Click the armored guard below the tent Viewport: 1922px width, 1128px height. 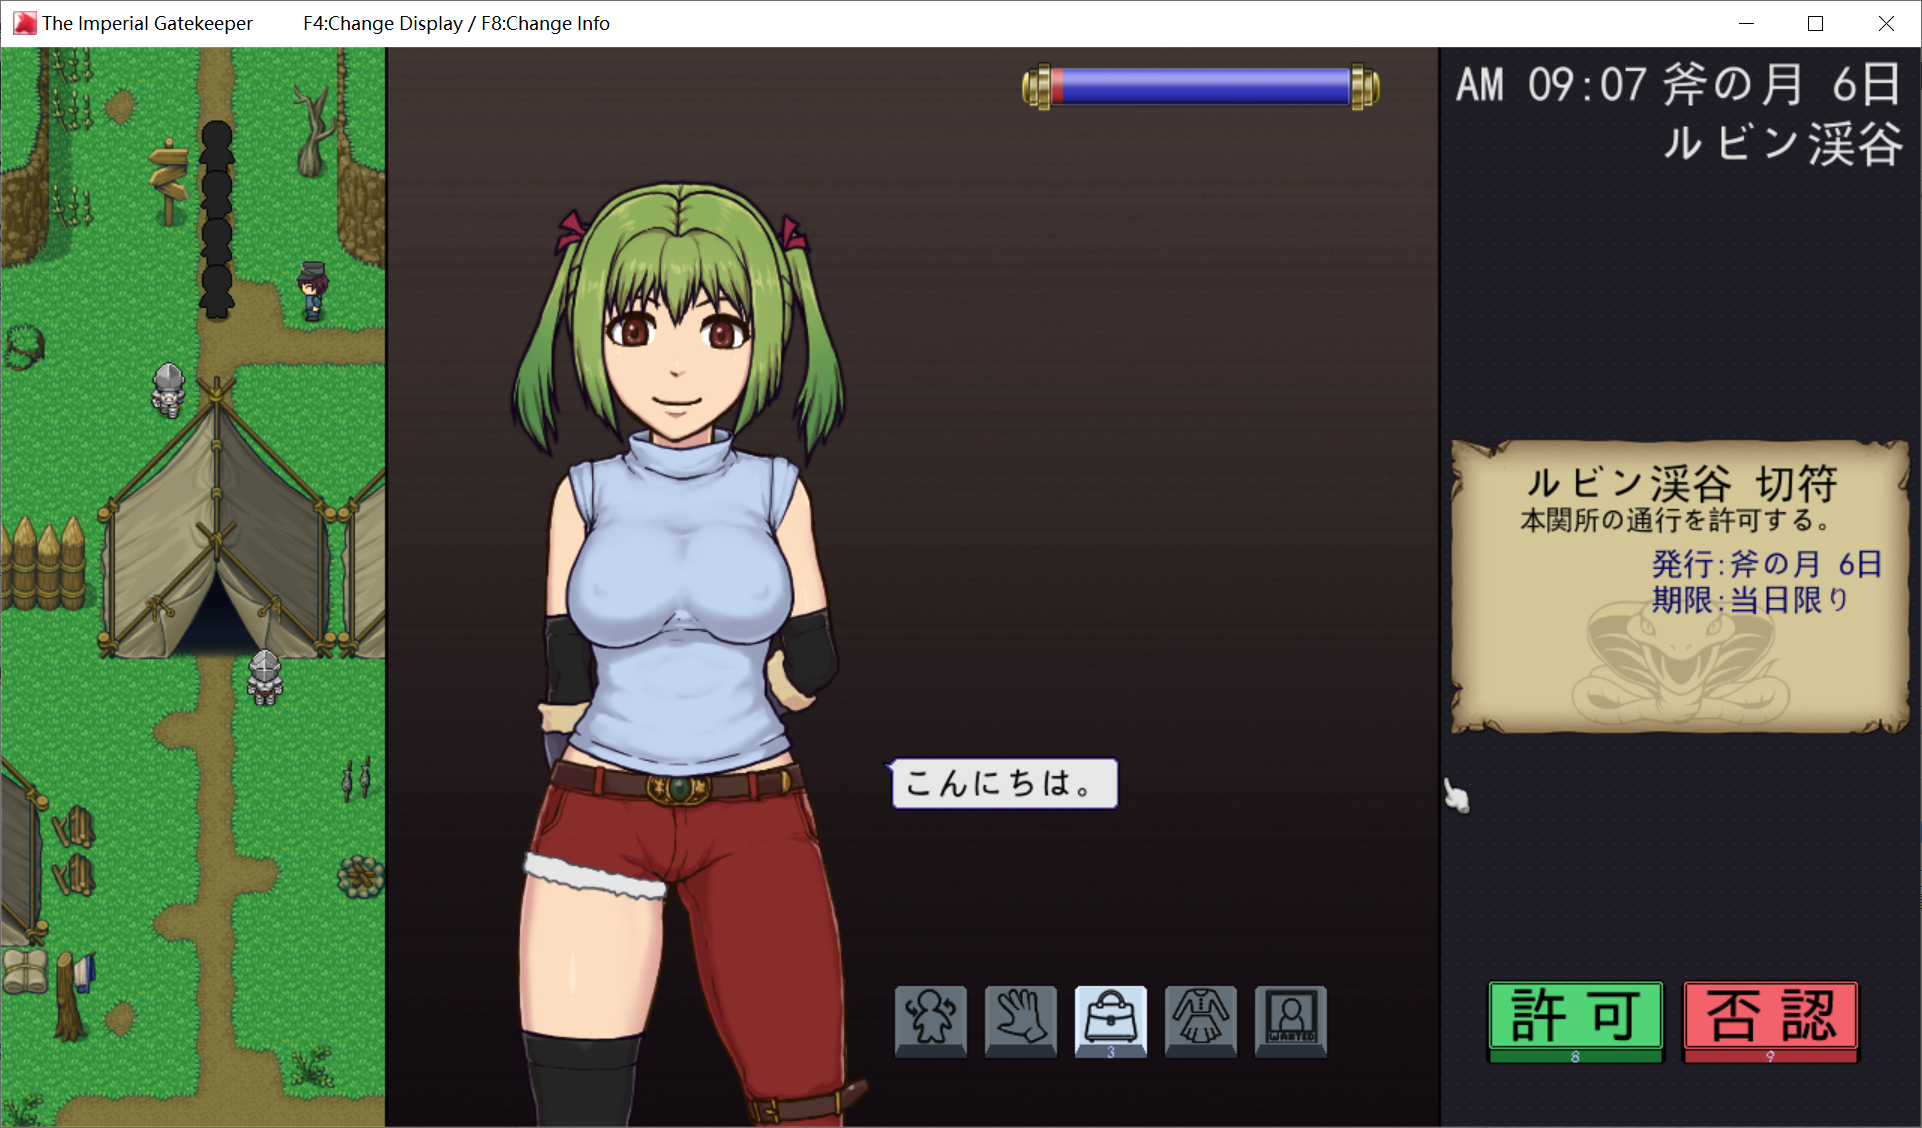(265, 678)
